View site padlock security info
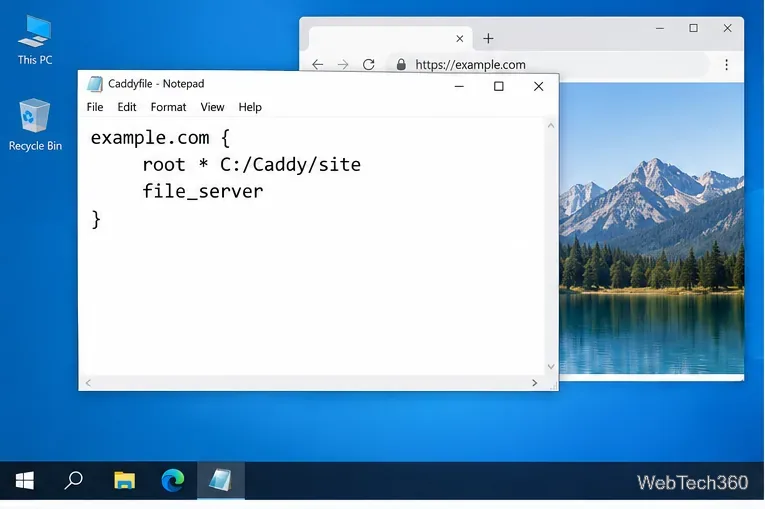Viewport: 765px width, 509px height. pyautogui.click(x=401, y=64)
